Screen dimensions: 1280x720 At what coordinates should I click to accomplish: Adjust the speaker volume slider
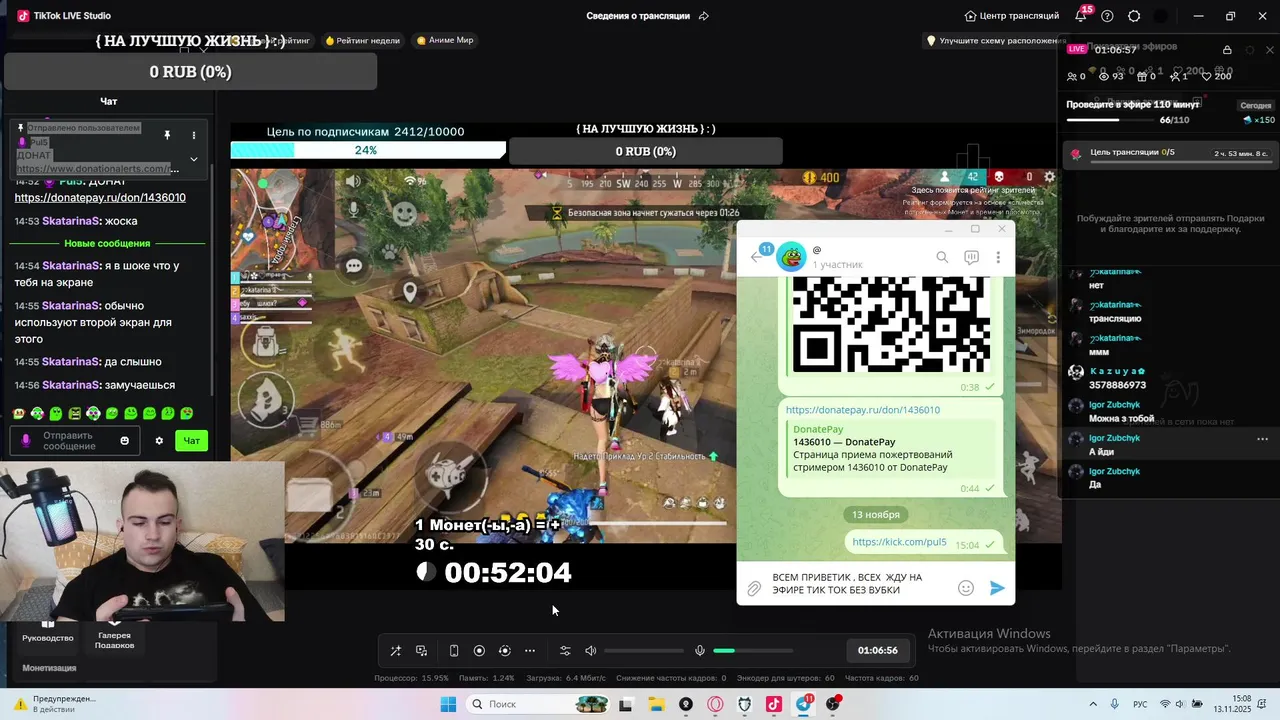(x=644, y=651)
